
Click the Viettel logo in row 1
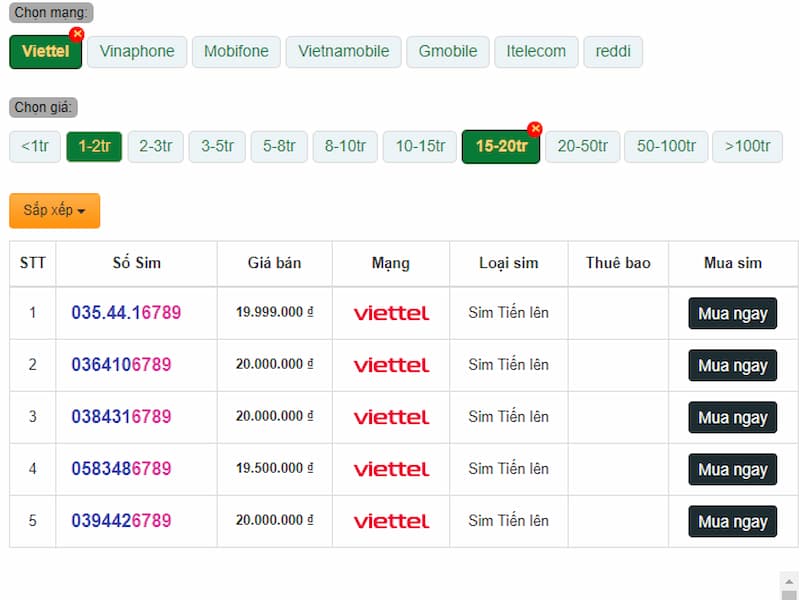point(391,313)
